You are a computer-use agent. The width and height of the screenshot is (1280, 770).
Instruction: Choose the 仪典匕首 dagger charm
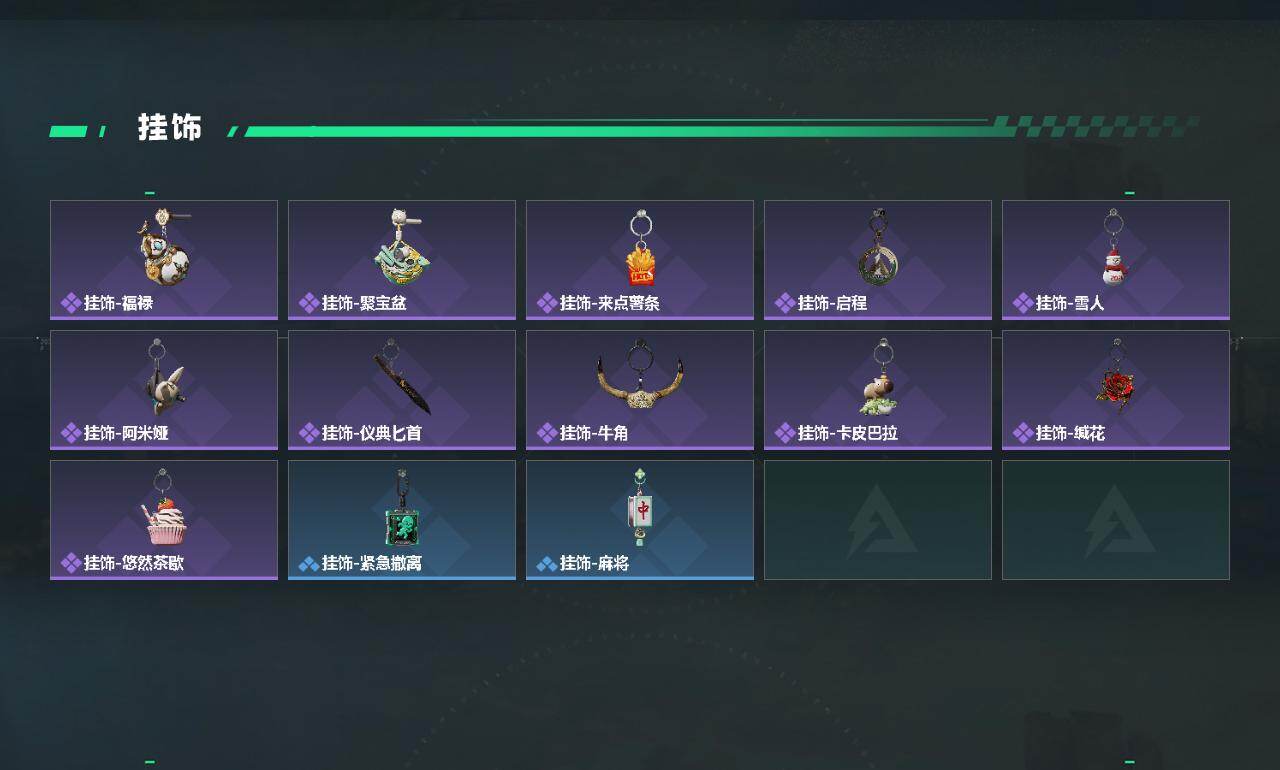pos(402,377)
